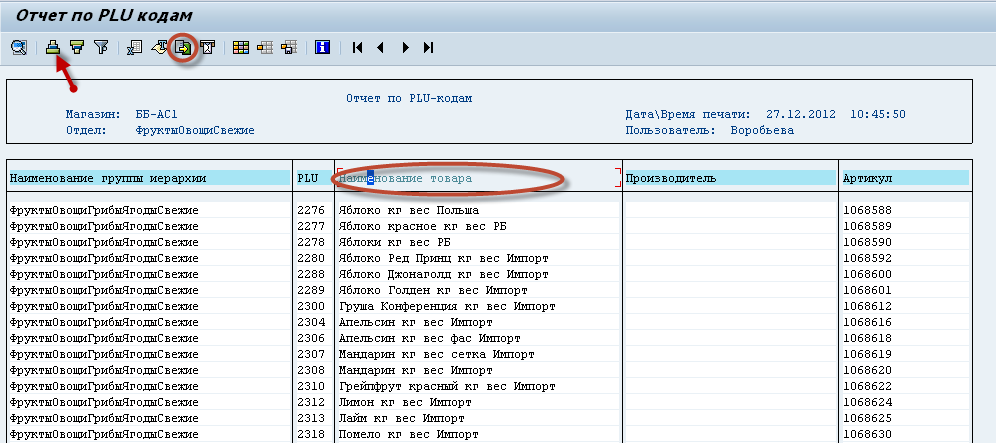This screenshot has height=443, width=996.
Task: Click 'Лимон кг вес Импорт'
Action: point(405,402)
